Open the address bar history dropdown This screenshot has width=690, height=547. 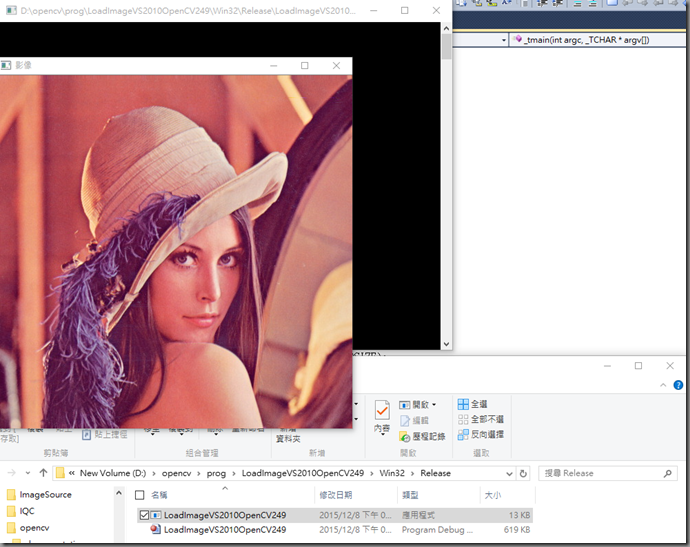coord(509,474)
